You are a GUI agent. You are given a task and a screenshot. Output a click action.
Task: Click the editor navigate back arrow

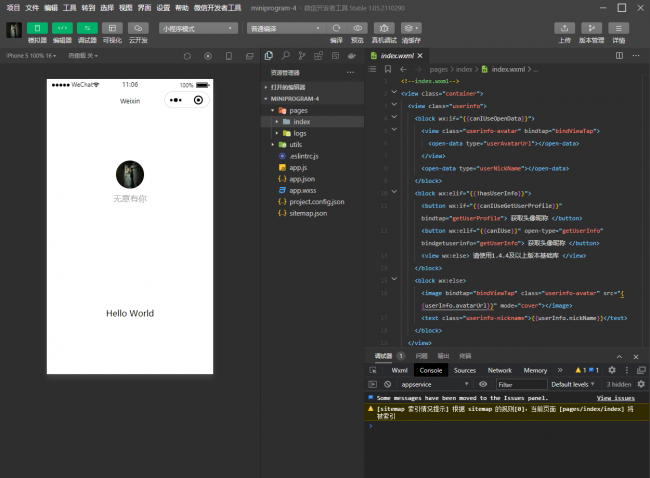coord(403,69)
